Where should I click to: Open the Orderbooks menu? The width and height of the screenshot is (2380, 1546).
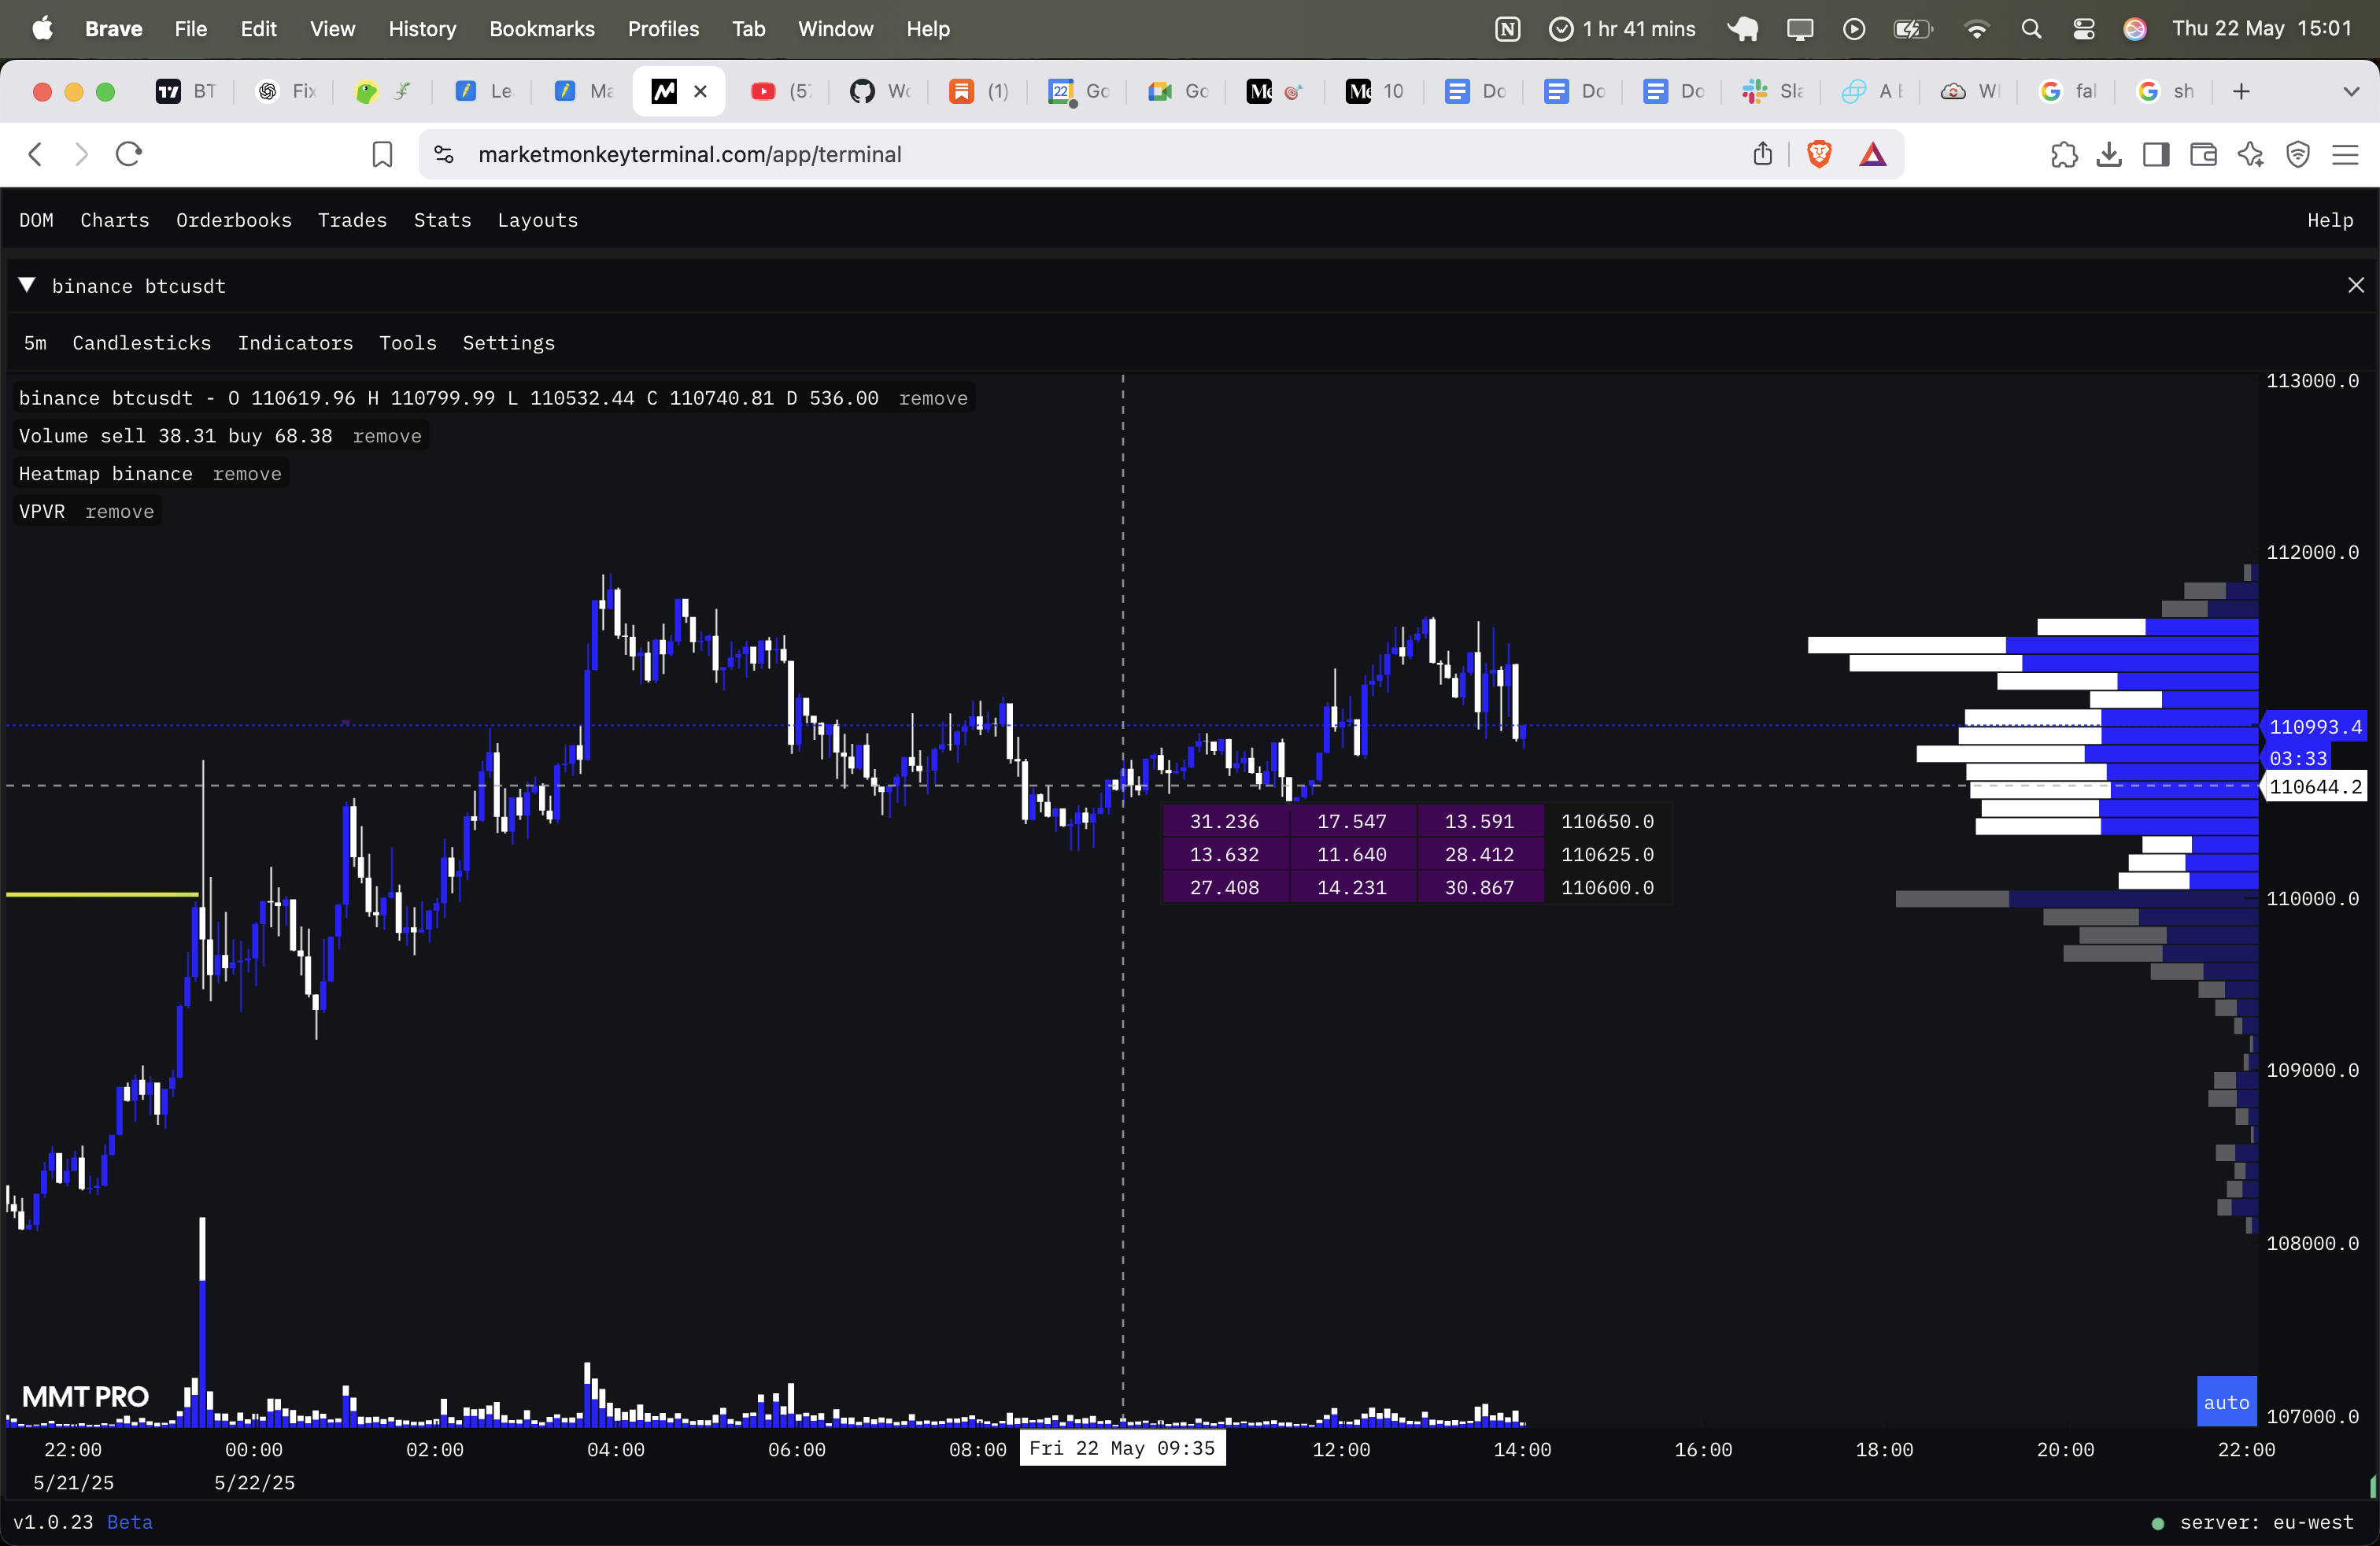(233, 220)
